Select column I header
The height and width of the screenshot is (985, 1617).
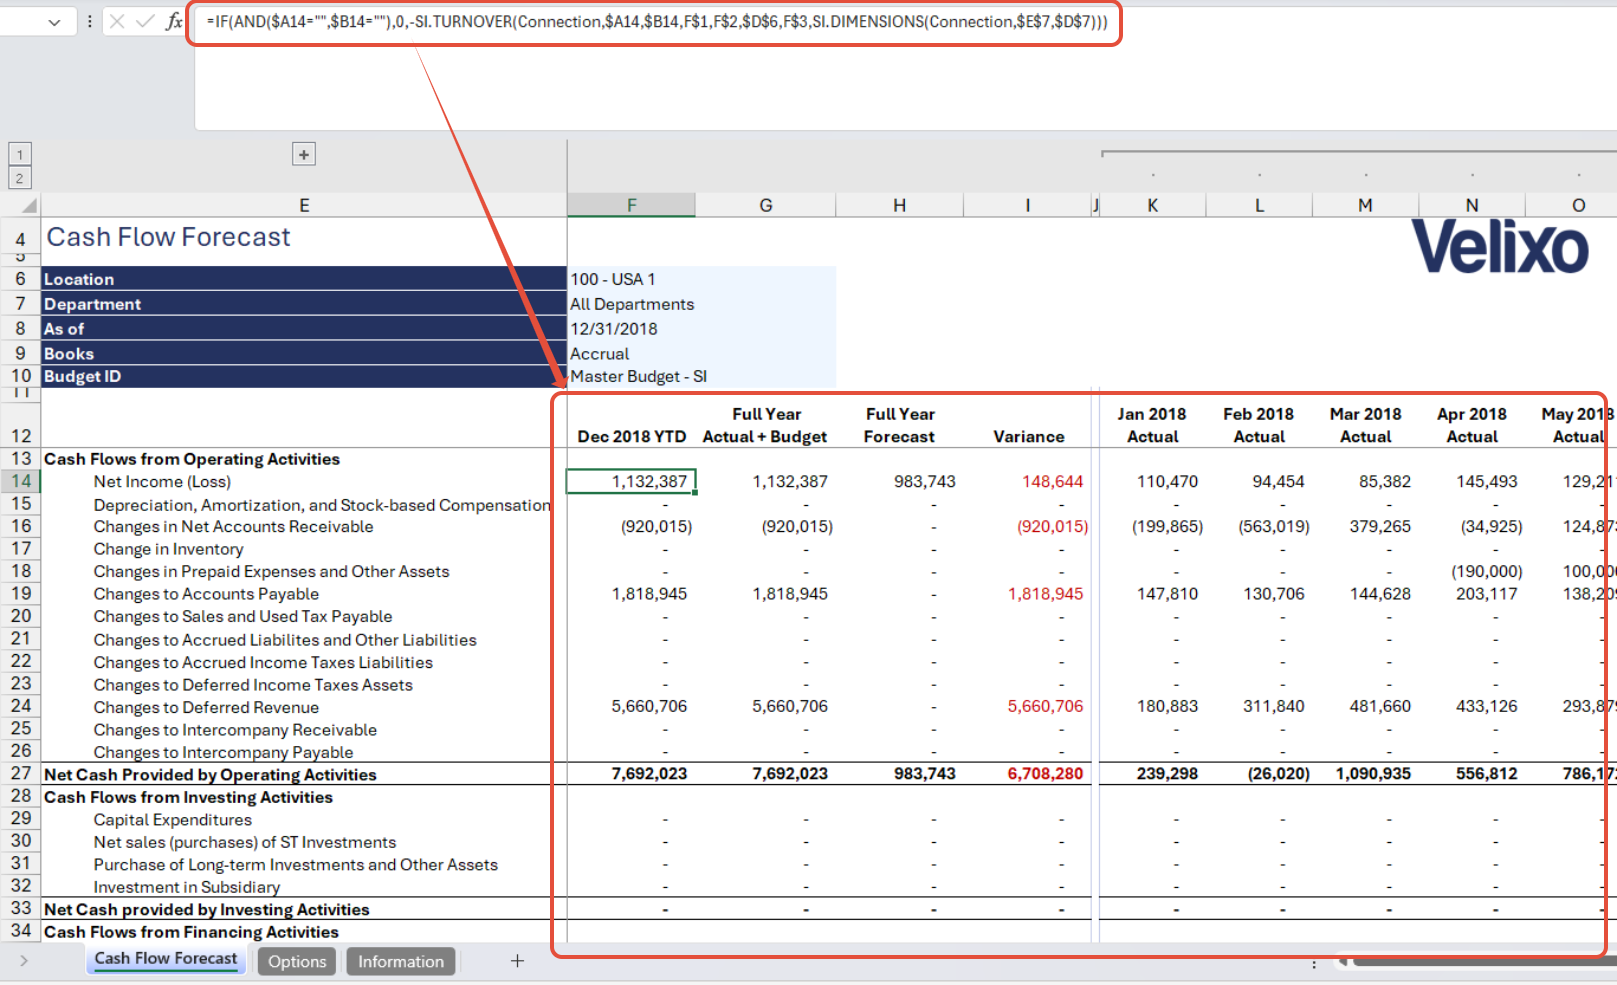pyautogui.click(x=1028, y=205)
